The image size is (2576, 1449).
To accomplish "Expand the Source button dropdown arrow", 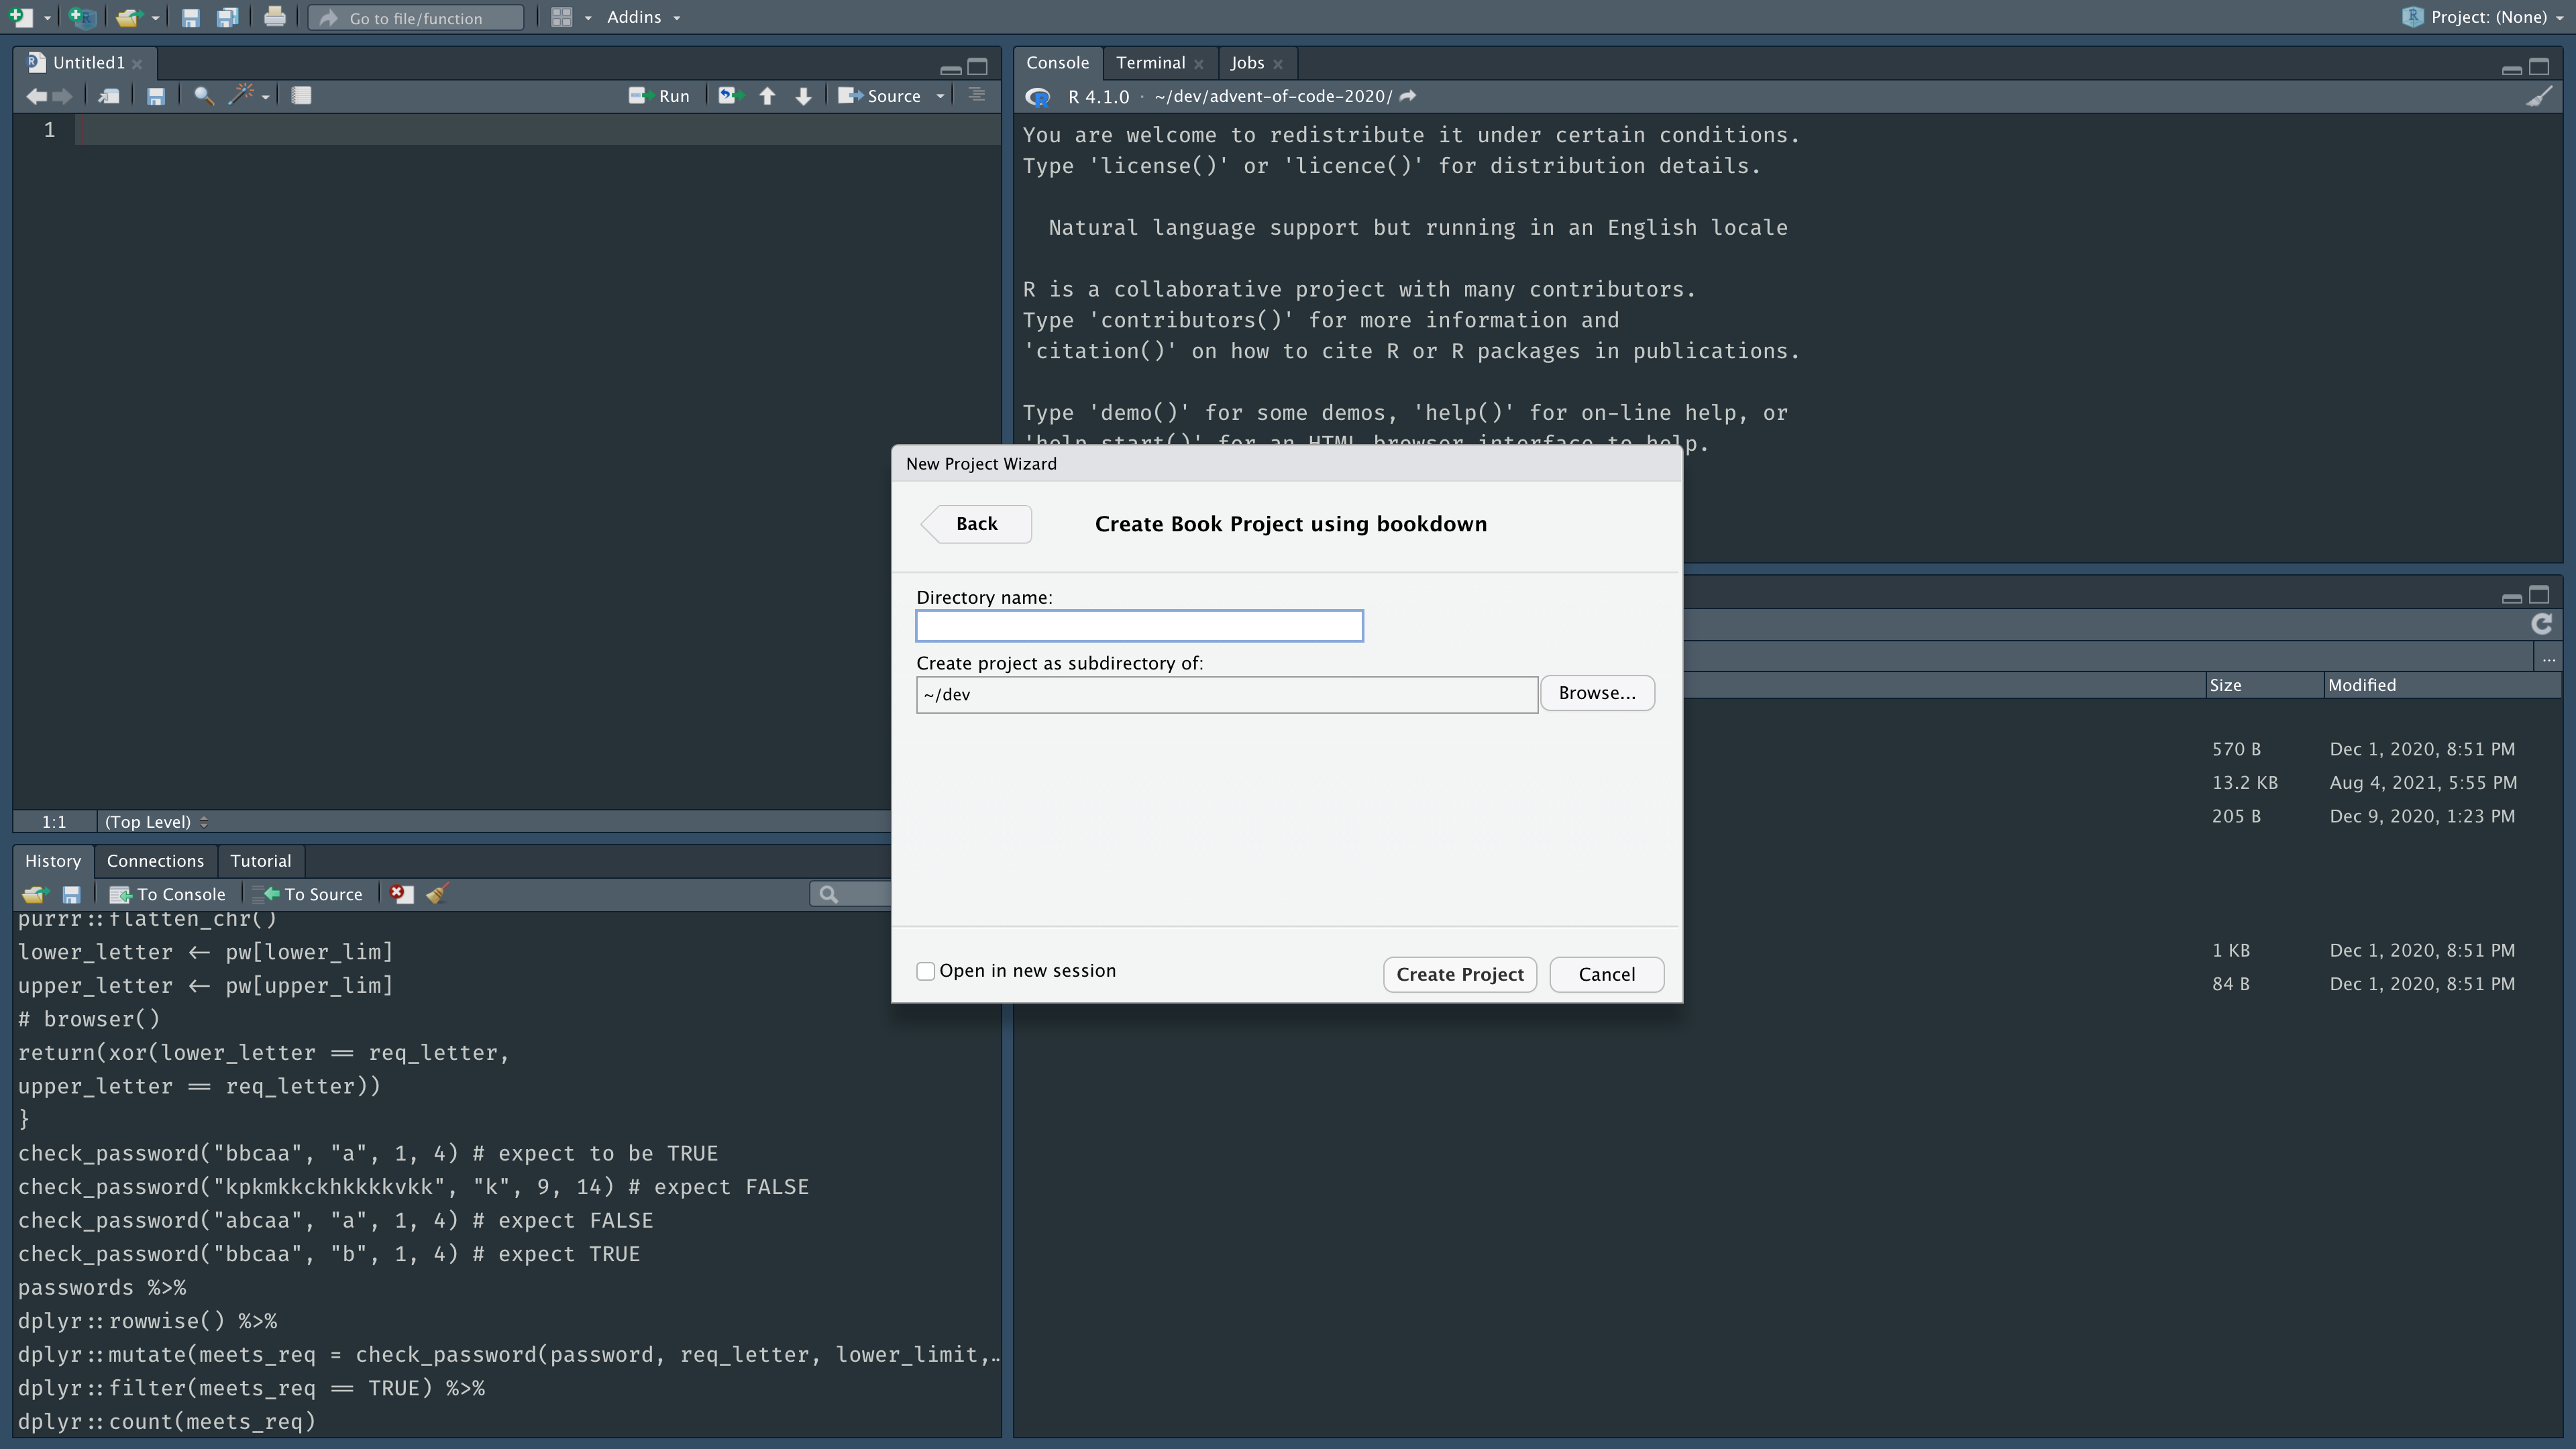I will tap(940, 96).
